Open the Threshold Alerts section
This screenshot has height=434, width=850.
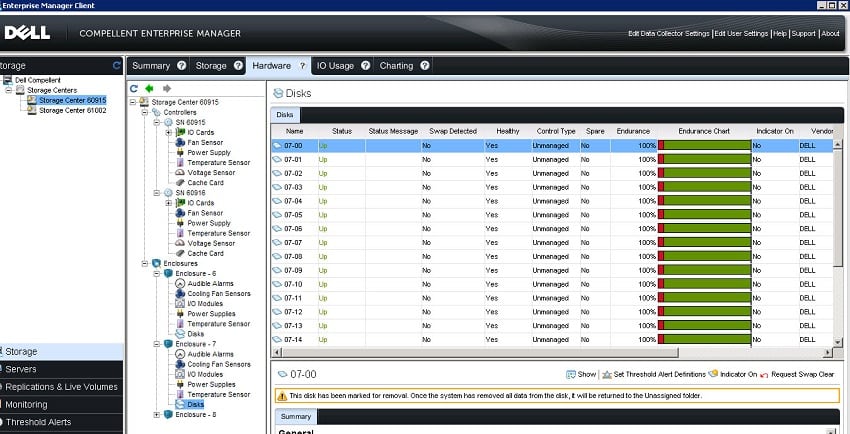(62, 422)
